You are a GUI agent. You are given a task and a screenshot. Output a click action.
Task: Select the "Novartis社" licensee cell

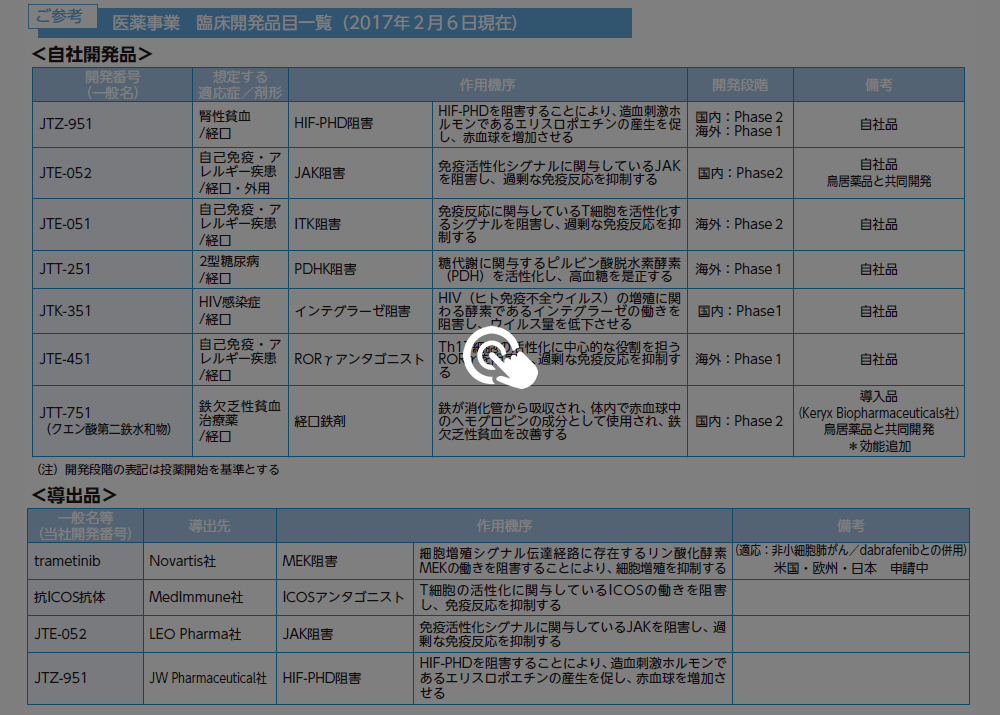click(x=210, y=561)
